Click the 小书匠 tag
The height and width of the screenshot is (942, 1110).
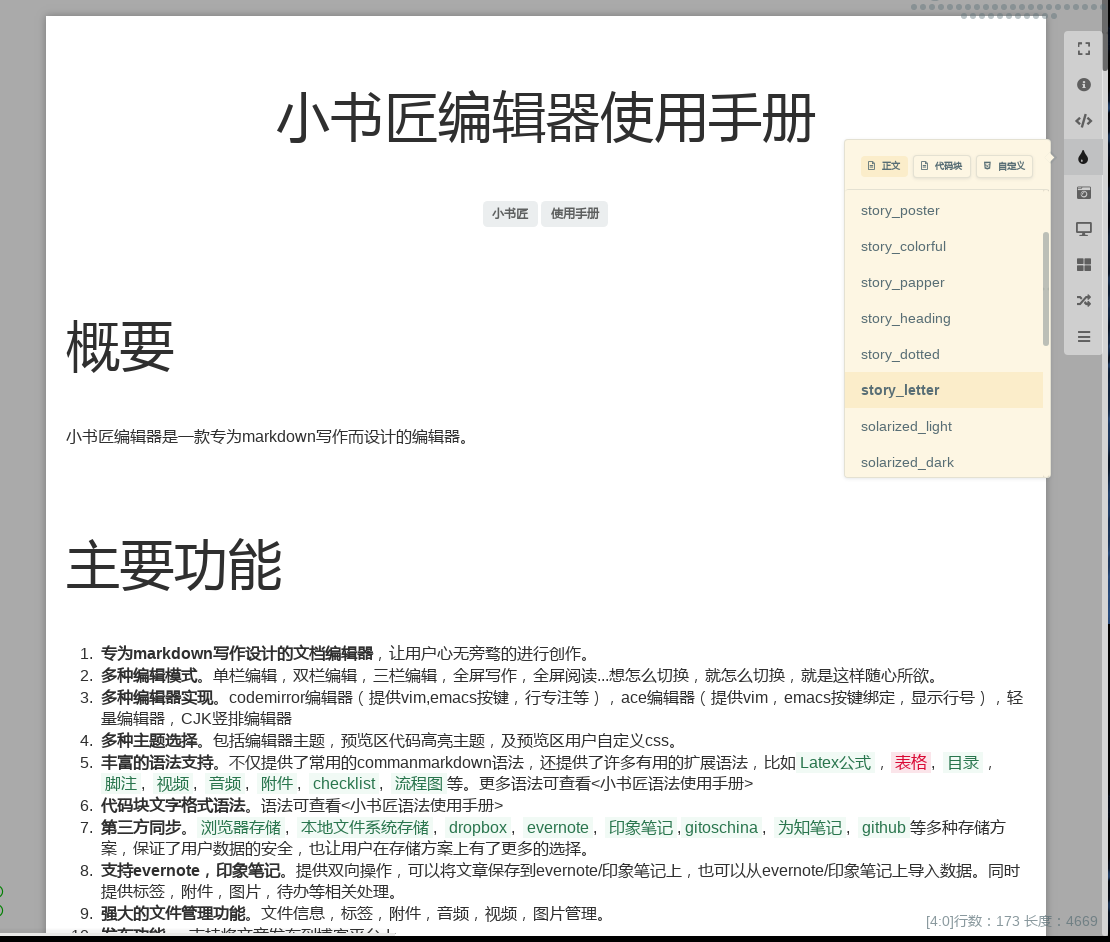[x=510, y=214]
